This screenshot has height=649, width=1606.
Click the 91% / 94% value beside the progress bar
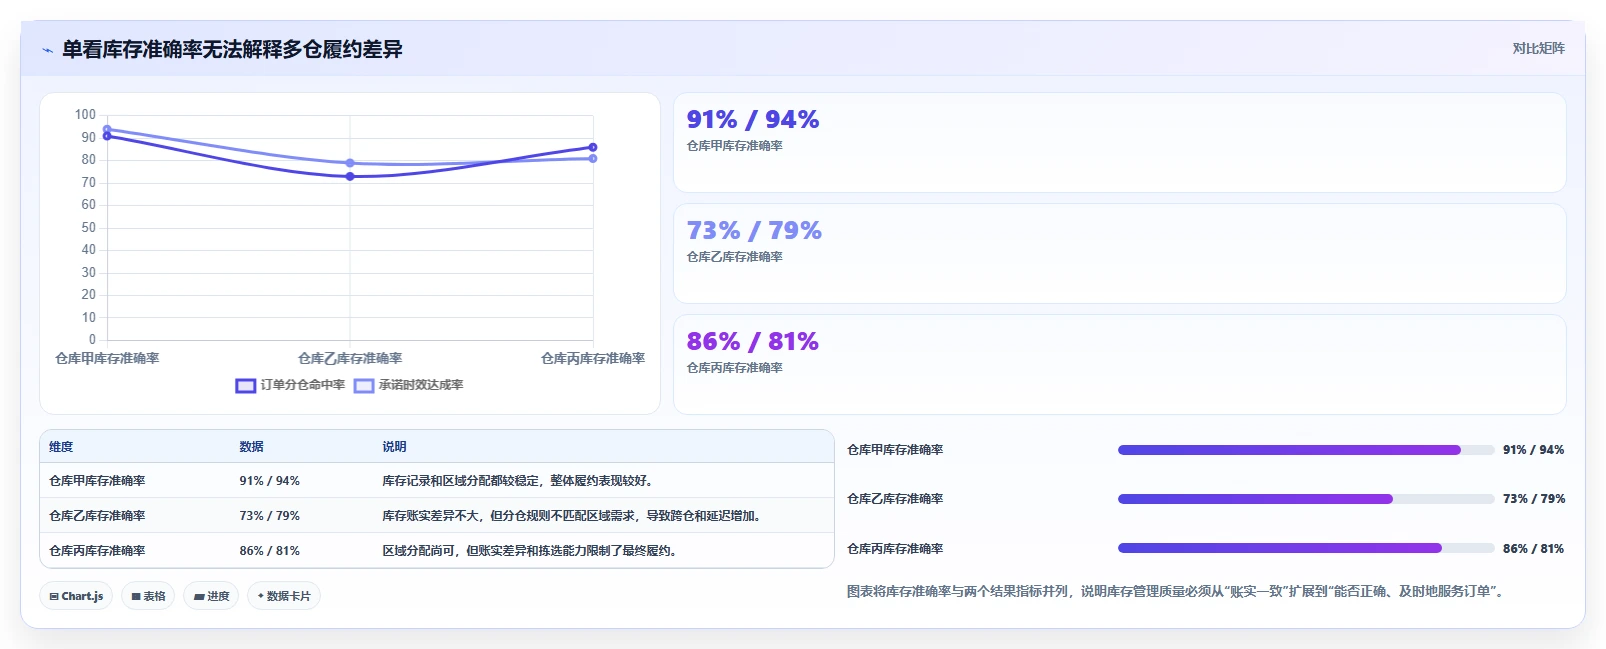[x=1533, y=450]
